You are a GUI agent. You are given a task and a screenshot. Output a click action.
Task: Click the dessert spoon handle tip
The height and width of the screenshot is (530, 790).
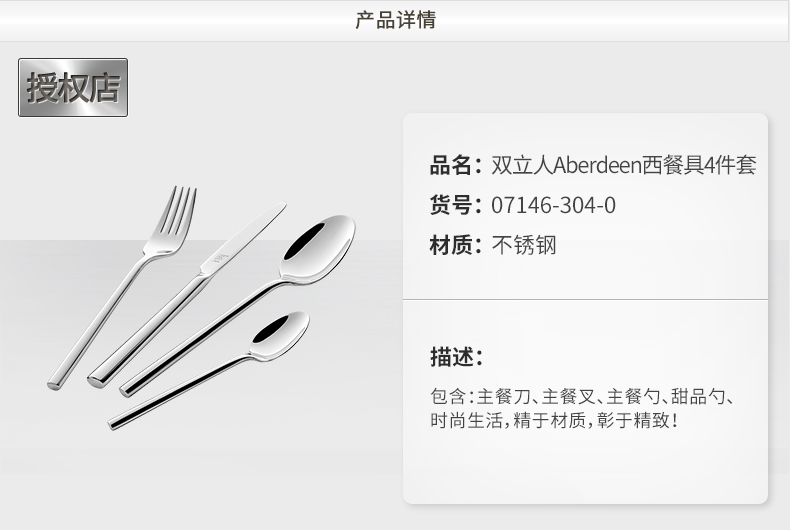point(112,424)
